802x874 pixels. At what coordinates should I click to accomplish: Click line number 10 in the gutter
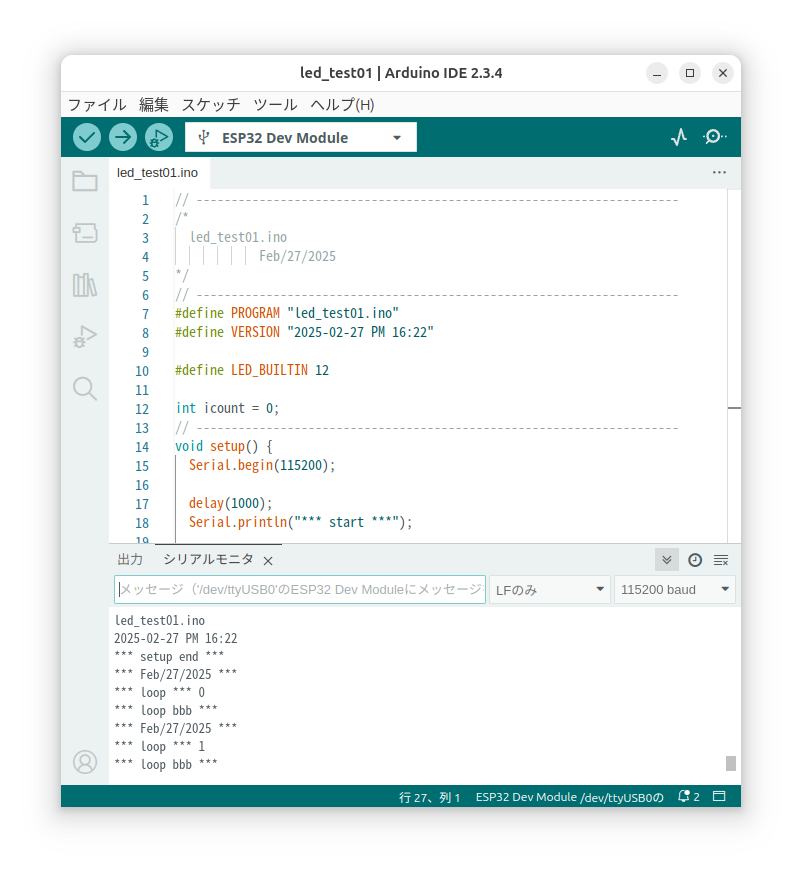[x=142, y=371]
